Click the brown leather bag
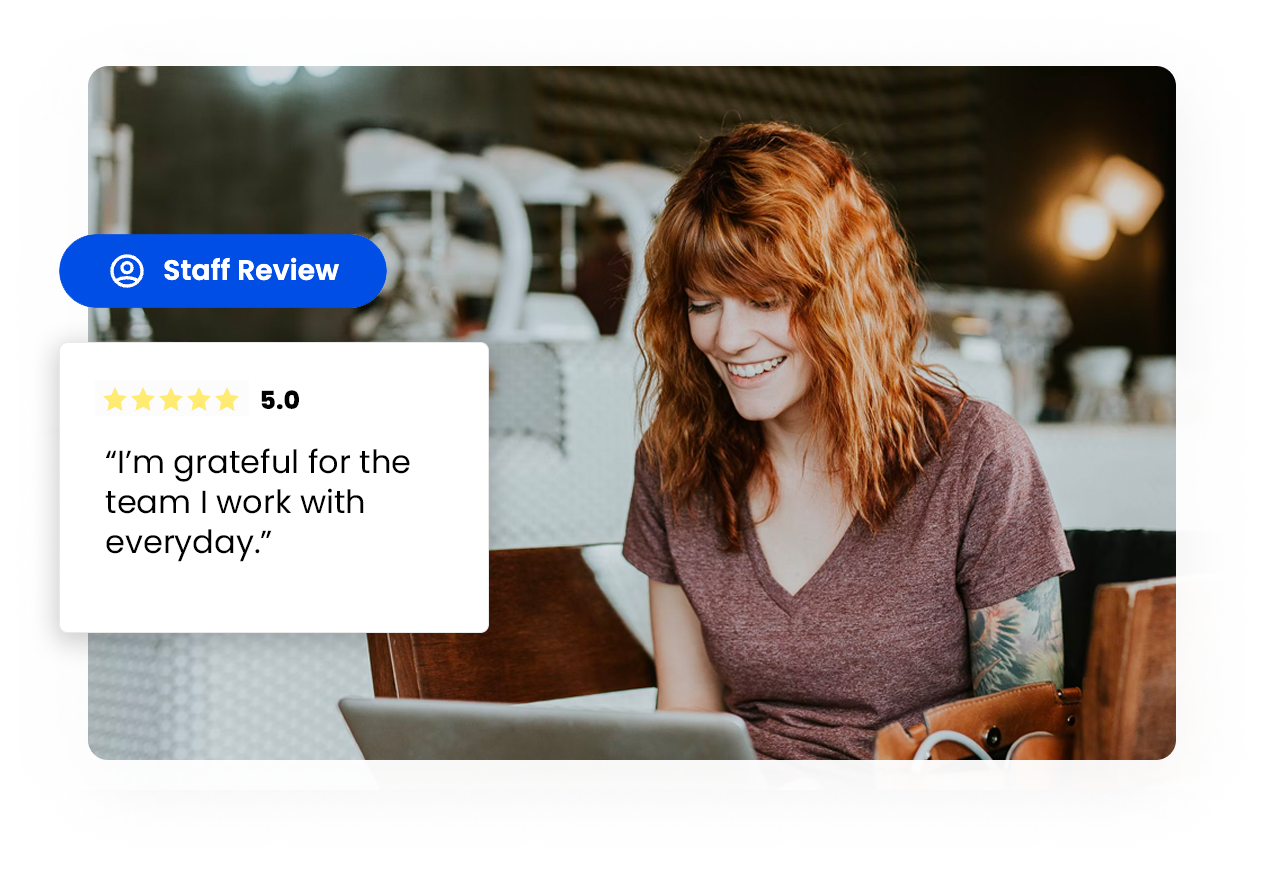This screenshot has width=1264, height=870. click(975, 740)
